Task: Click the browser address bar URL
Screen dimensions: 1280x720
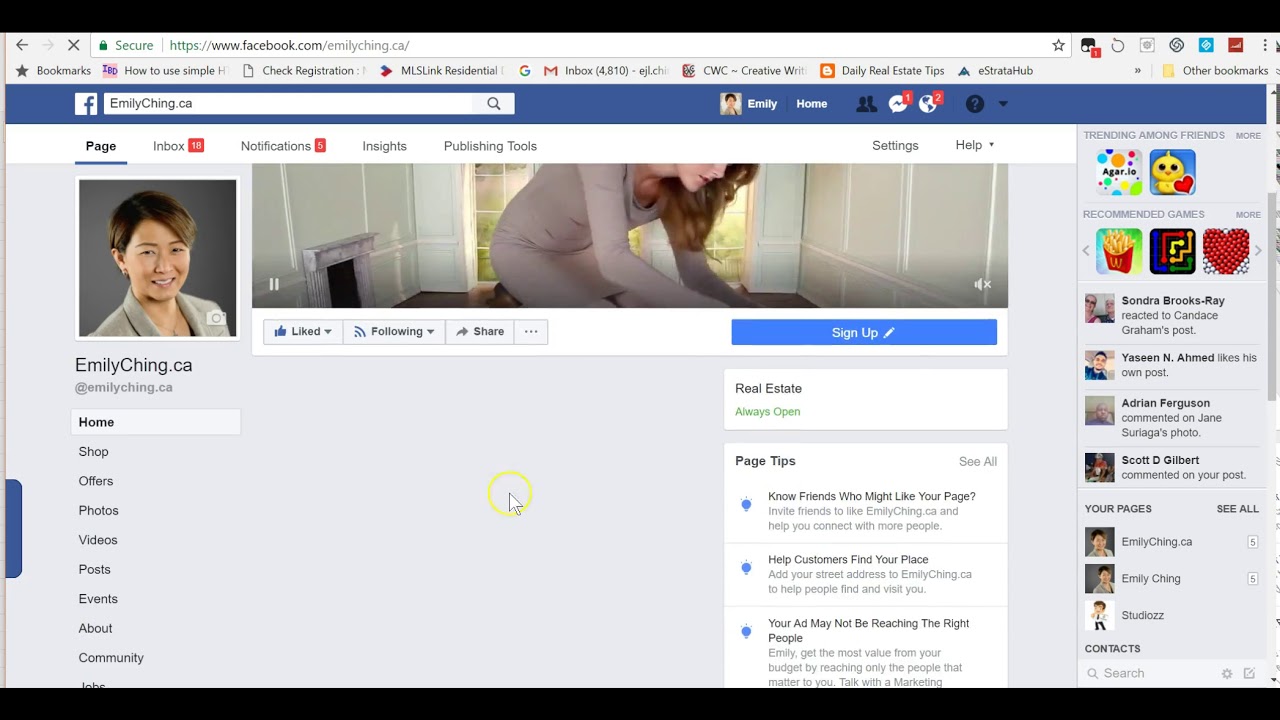Action: pyautogui.click(x=289, y=45)
